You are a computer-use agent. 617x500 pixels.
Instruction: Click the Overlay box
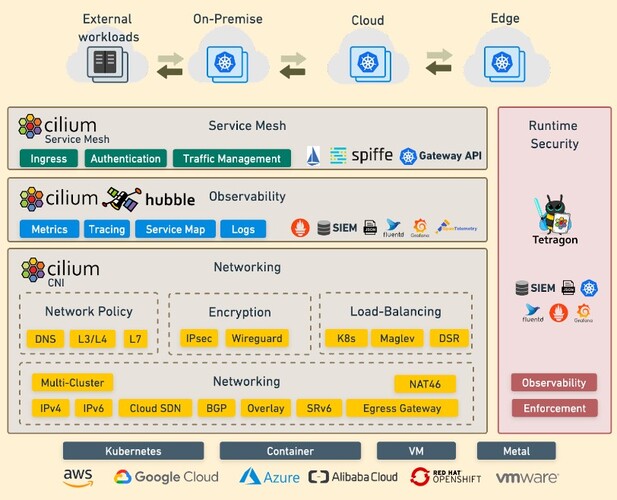point(266,408)
